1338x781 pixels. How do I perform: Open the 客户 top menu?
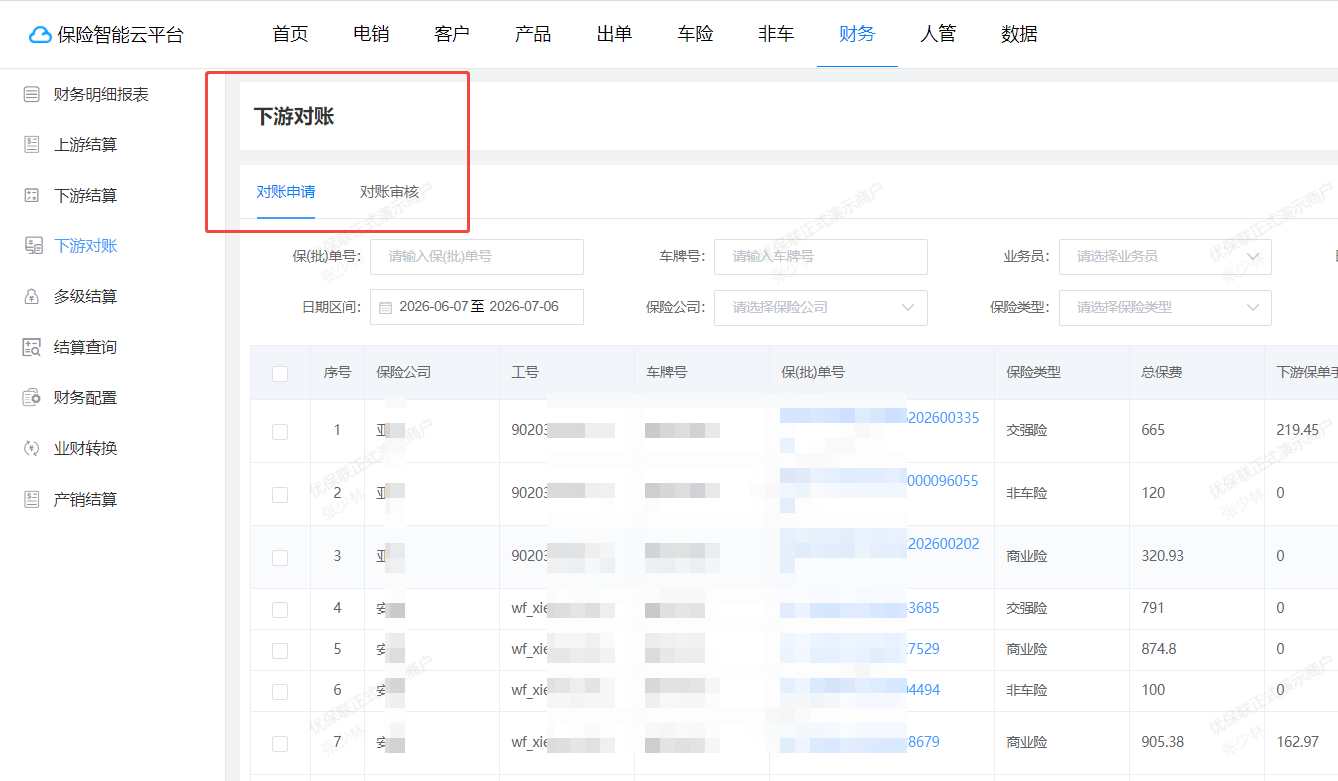coord(452,34)
